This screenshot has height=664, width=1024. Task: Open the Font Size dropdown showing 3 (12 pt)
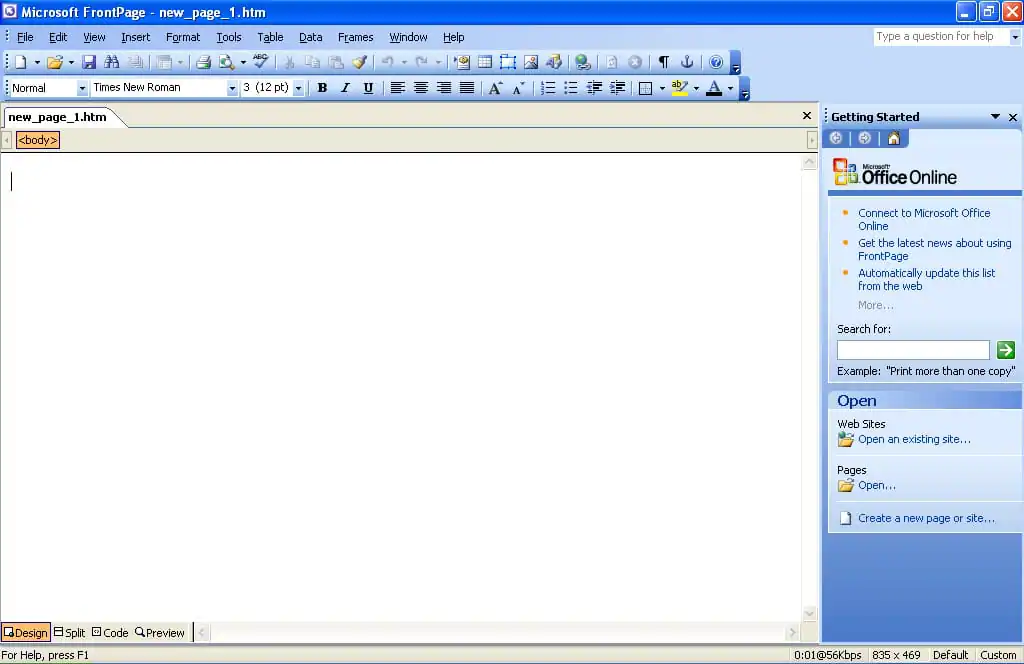pyautogui.click(x=298, y=88)
